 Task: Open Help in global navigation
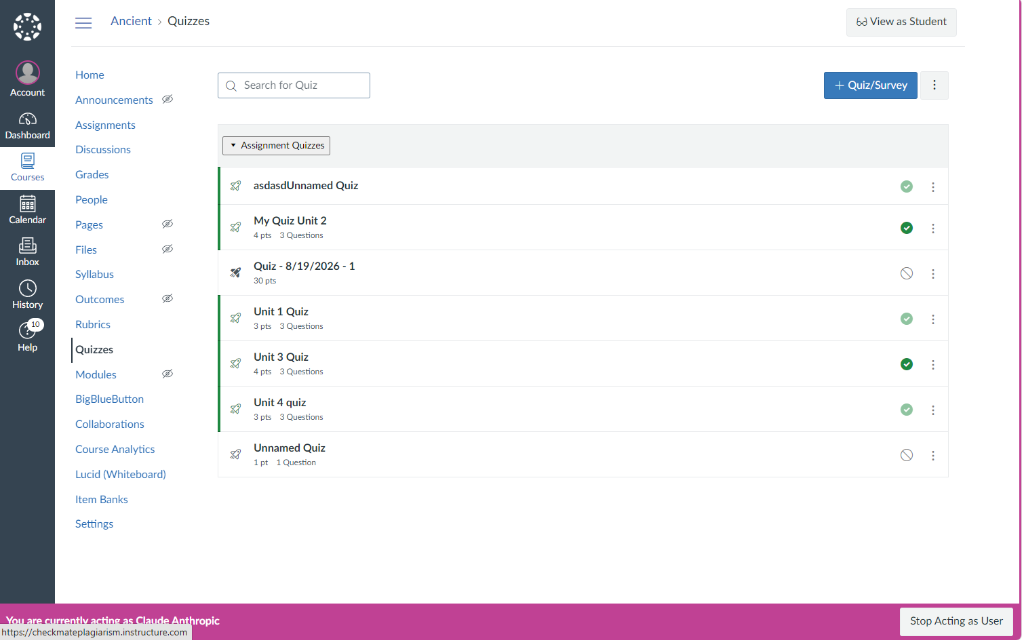[27, 337]
